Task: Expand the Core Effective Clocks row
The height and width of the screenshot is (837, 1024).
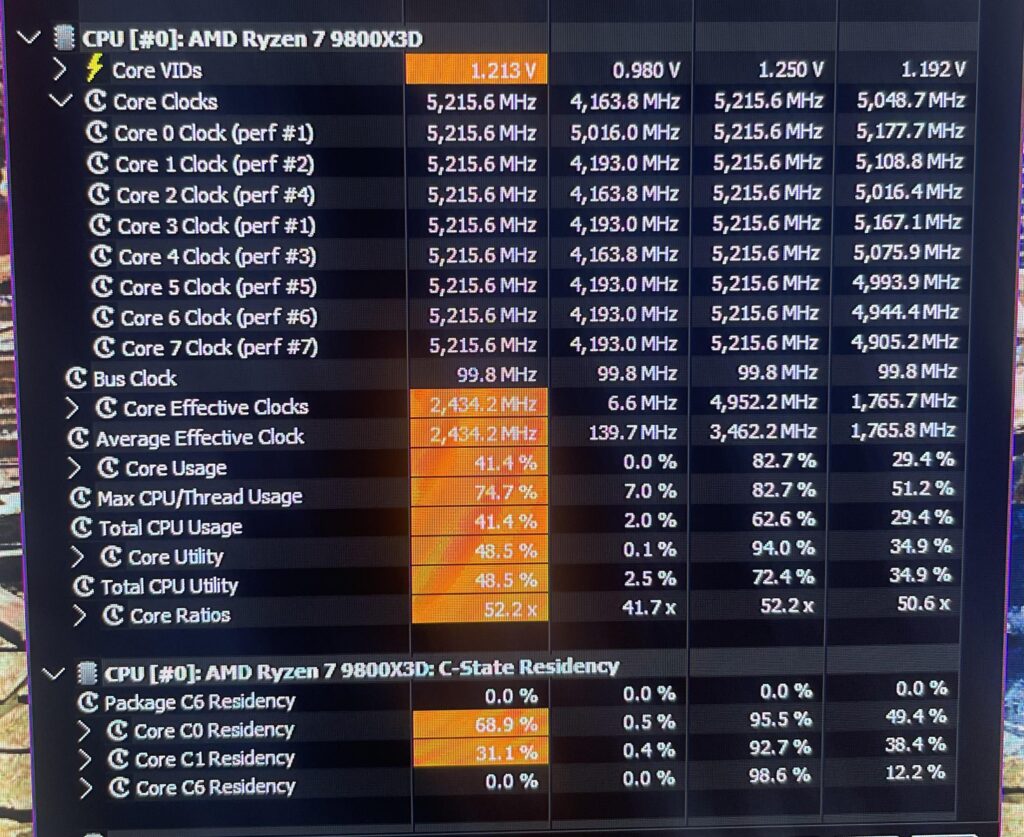Action: click(x=73, y=408)
